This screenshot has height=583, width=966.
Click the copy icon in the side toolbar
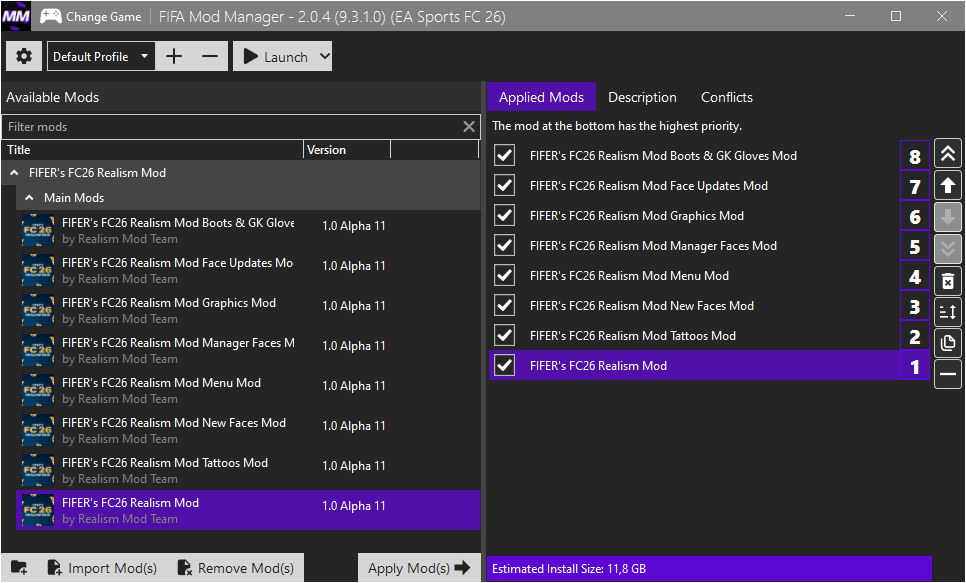[948, 343]
